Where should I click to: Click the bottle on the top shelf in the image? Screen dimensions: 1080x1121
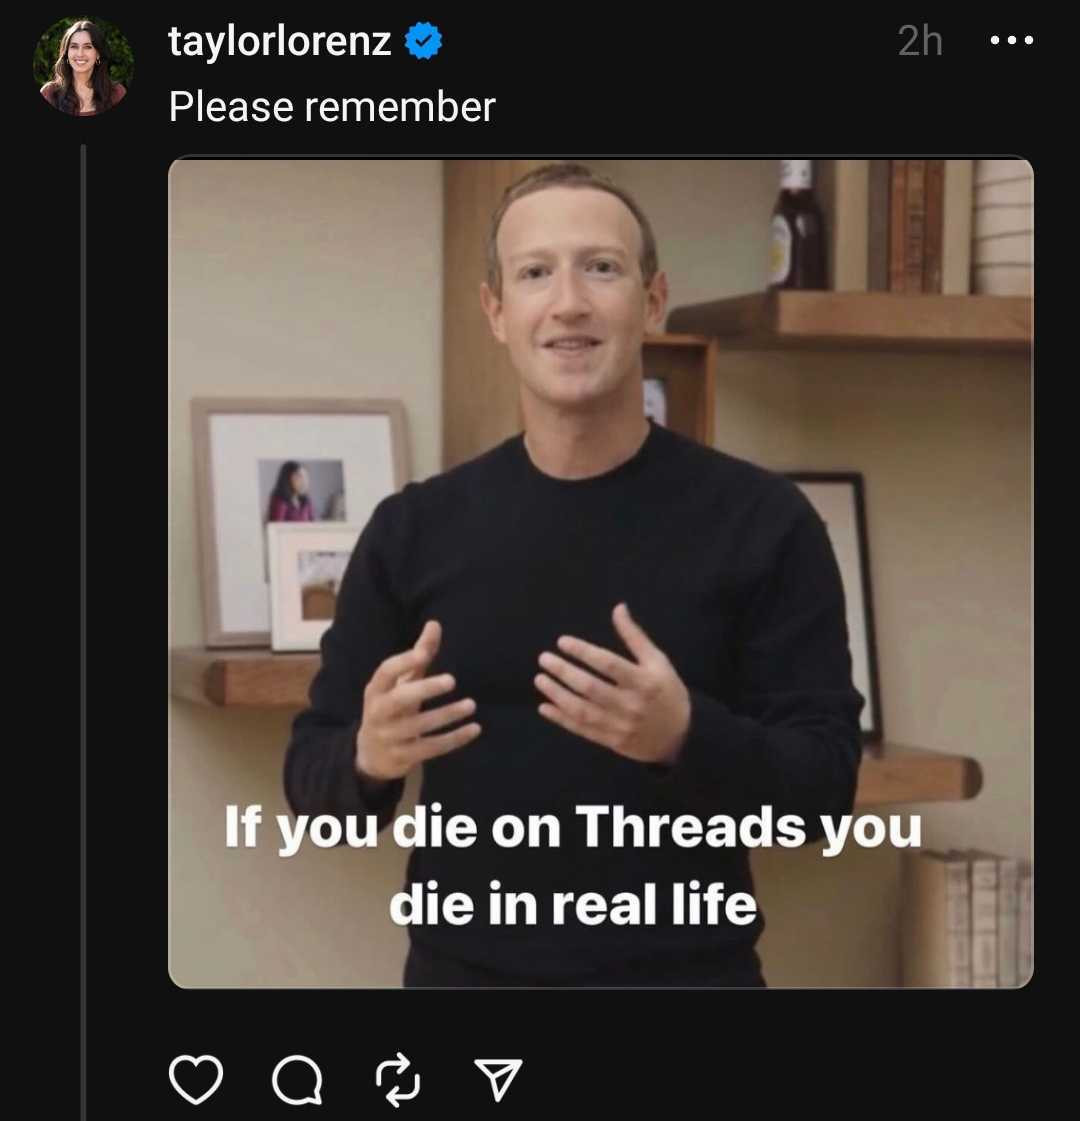click(x=795, y=224)
